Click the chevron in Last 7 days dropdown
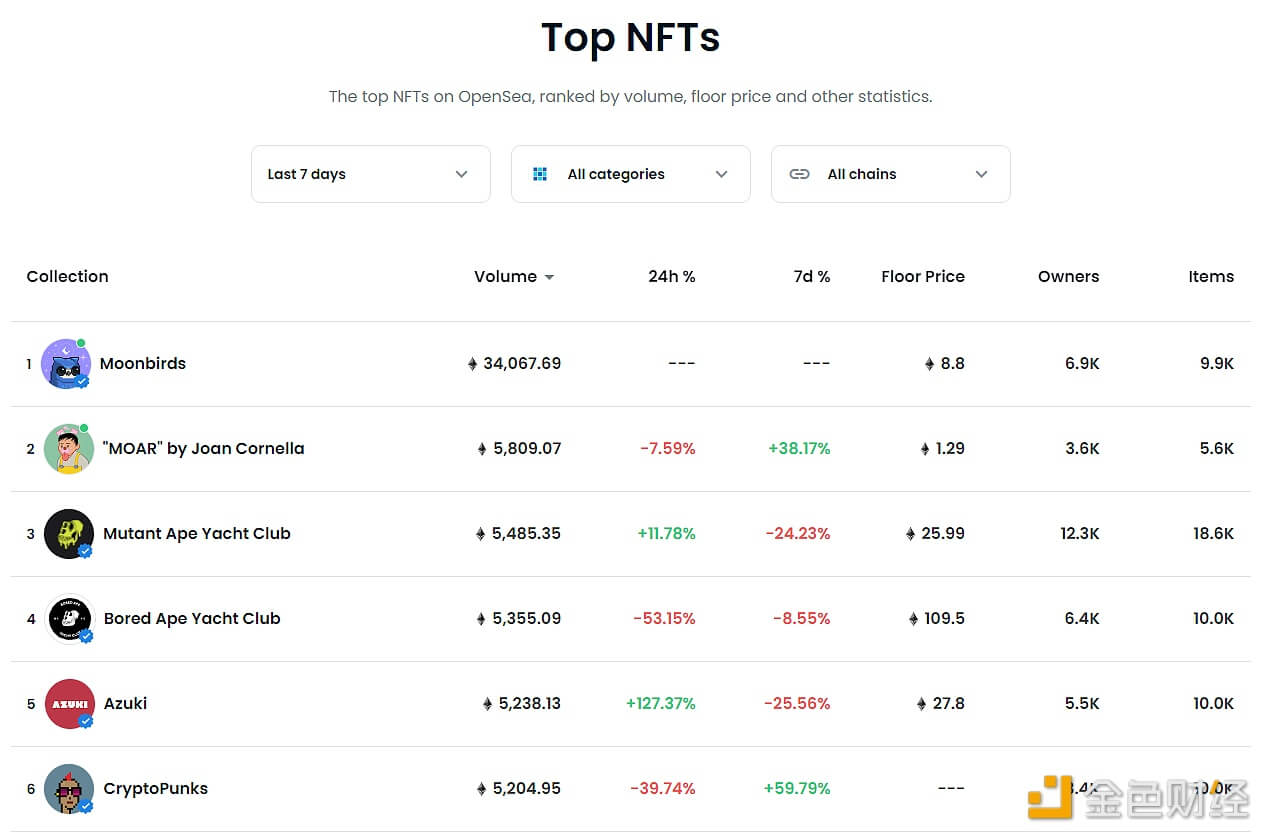 (461, 174)
